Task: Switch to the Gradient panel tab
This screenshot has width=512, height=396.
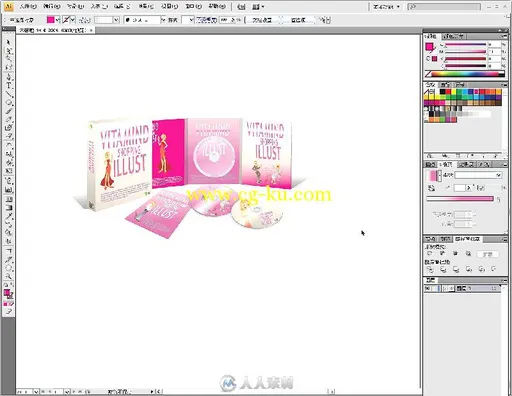Action: [445, 164]
